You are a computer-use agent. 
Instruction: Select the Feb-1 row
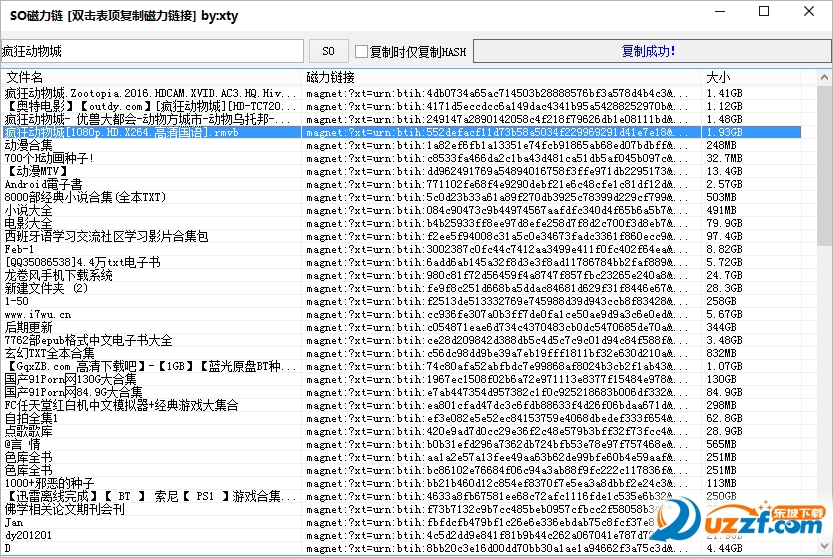pyautogui.click(x=401, y=249)
